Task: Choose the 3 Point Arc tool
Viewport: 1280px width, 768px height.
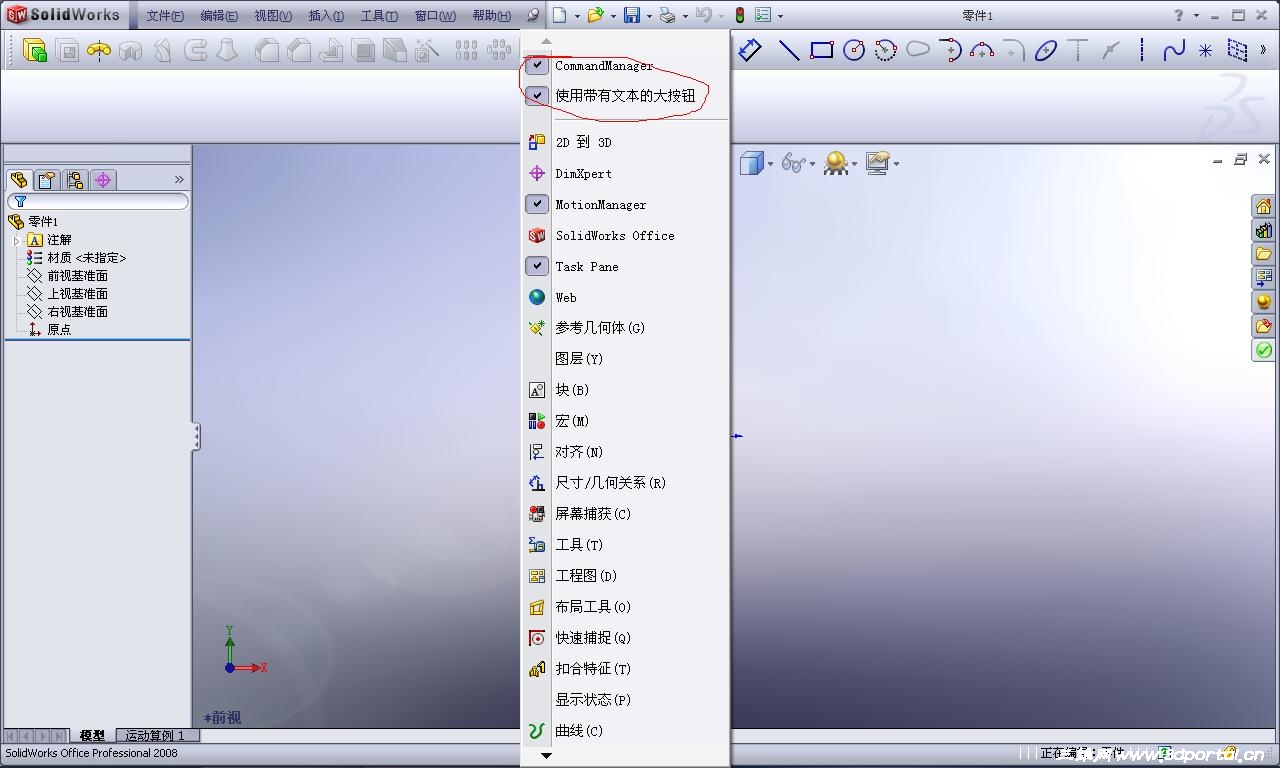Action: point(982,50)
